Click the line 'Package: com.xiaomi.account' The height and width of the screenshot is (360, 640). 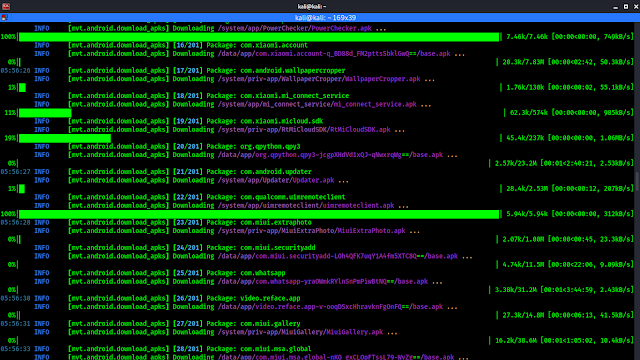[257, 45]
